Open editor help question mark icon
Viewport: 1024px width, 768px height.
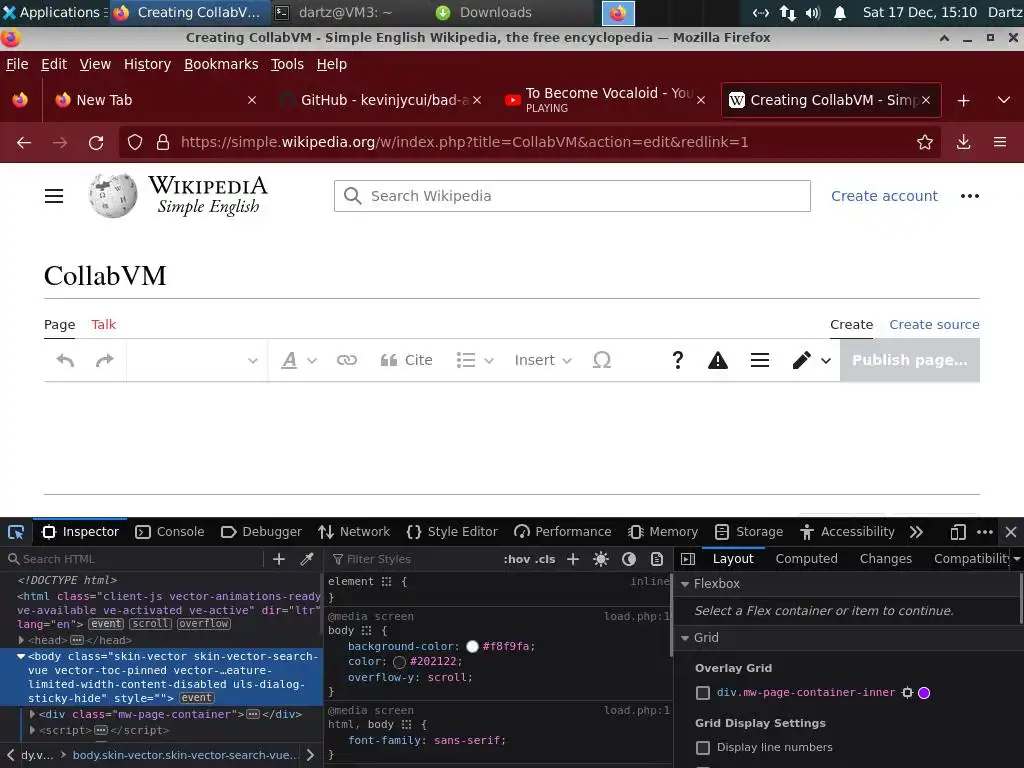click(677, 360)
